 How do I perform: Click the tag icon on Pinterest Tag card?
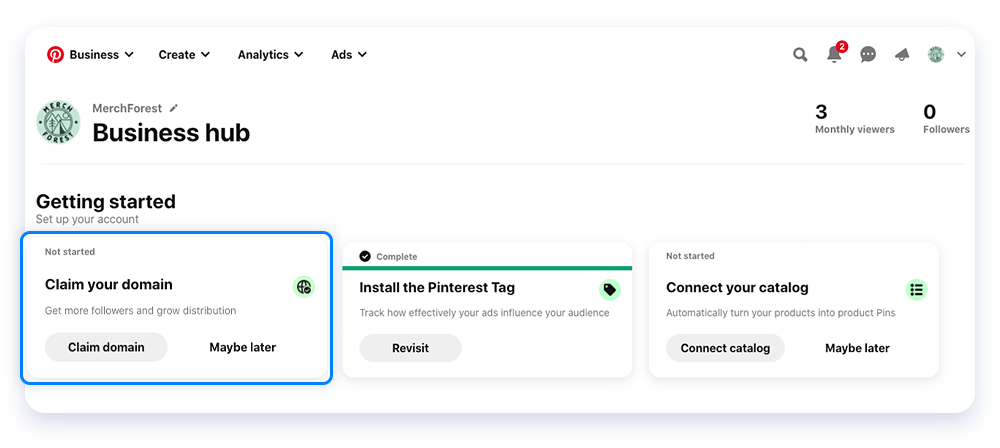[610, 290]
